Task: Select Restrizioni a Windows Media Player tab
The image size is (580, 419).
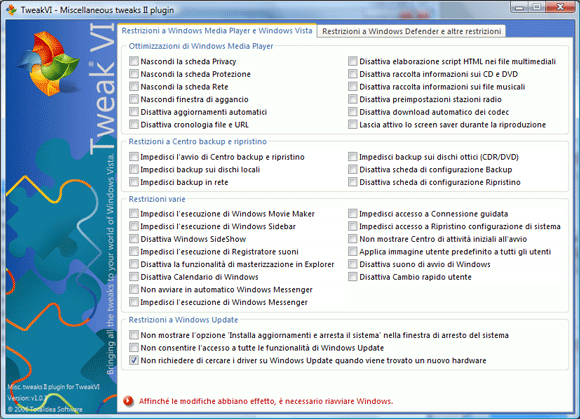Action: pyautogui.click(x=217, y=31)
